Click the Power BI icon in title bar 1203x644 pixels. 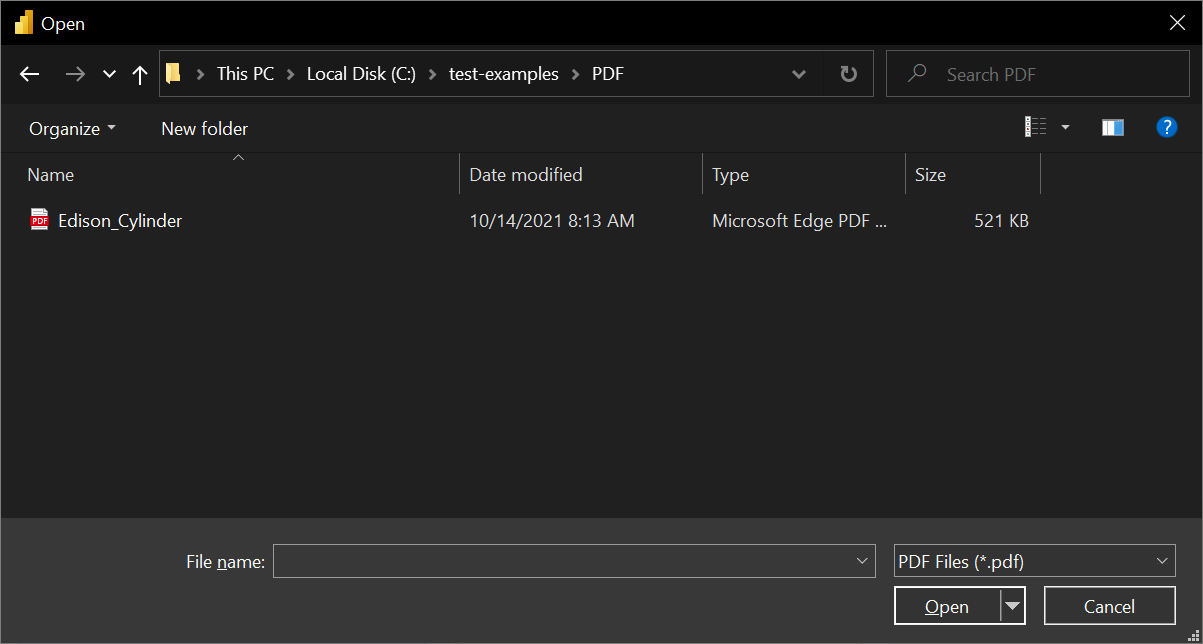(22, 22)
